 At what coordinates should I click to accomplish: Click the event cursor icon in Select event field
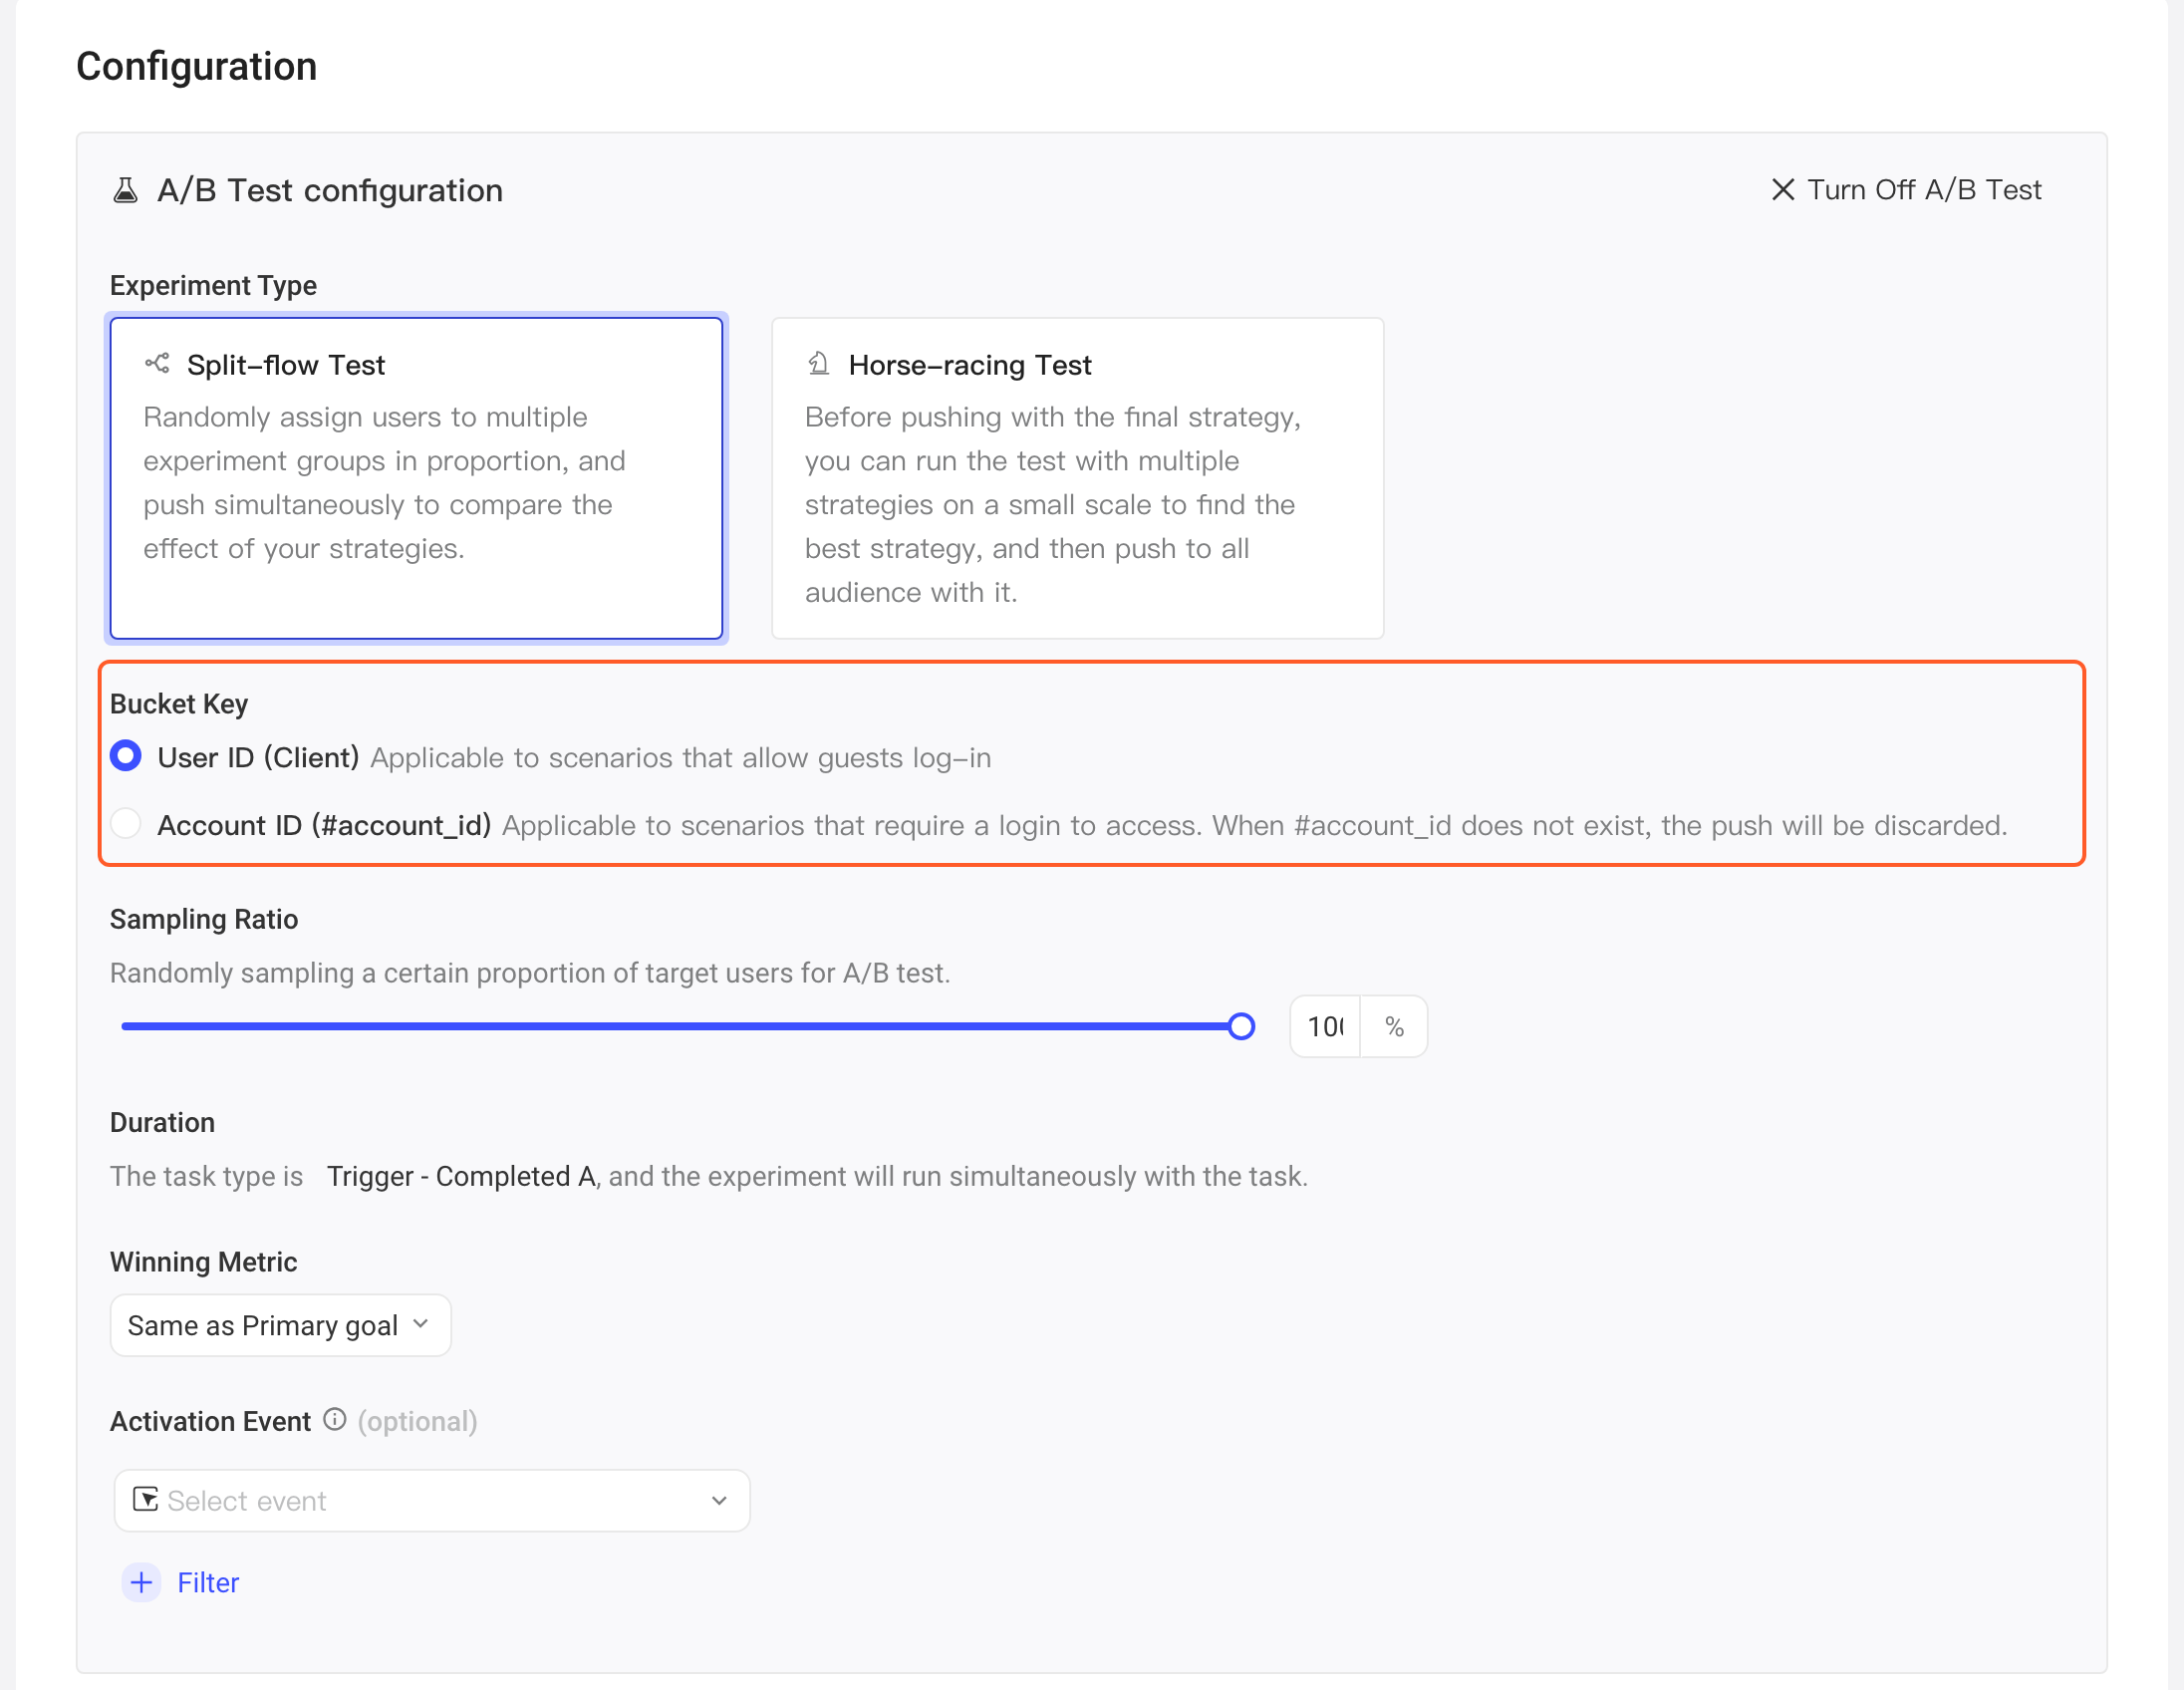pyautogui.click(x=146, y=1499)
